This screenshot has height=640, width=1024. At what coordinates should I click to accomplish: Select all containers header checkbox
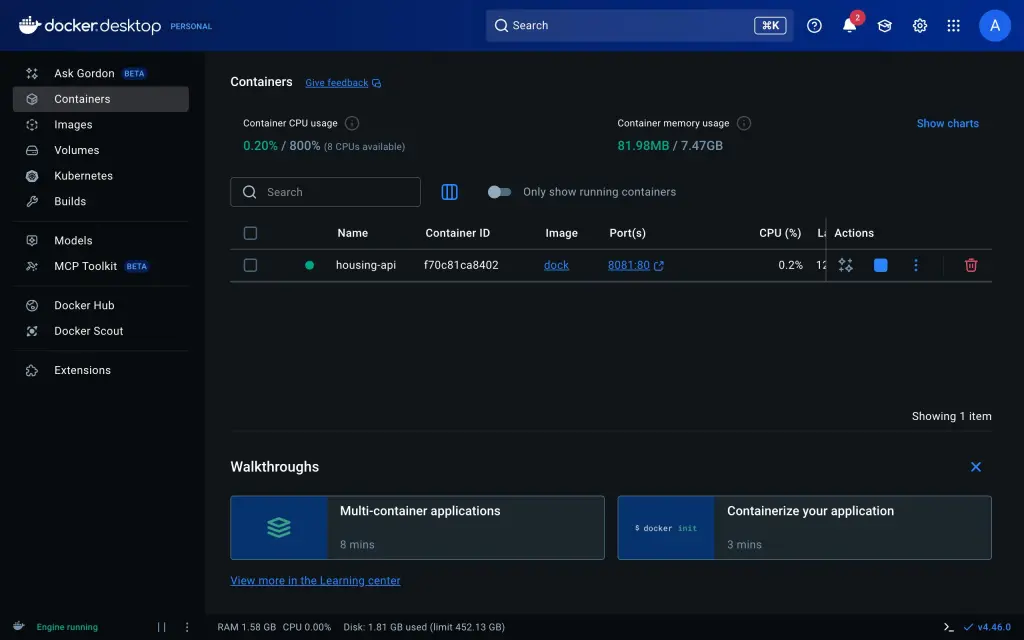[x=250, y=233]
